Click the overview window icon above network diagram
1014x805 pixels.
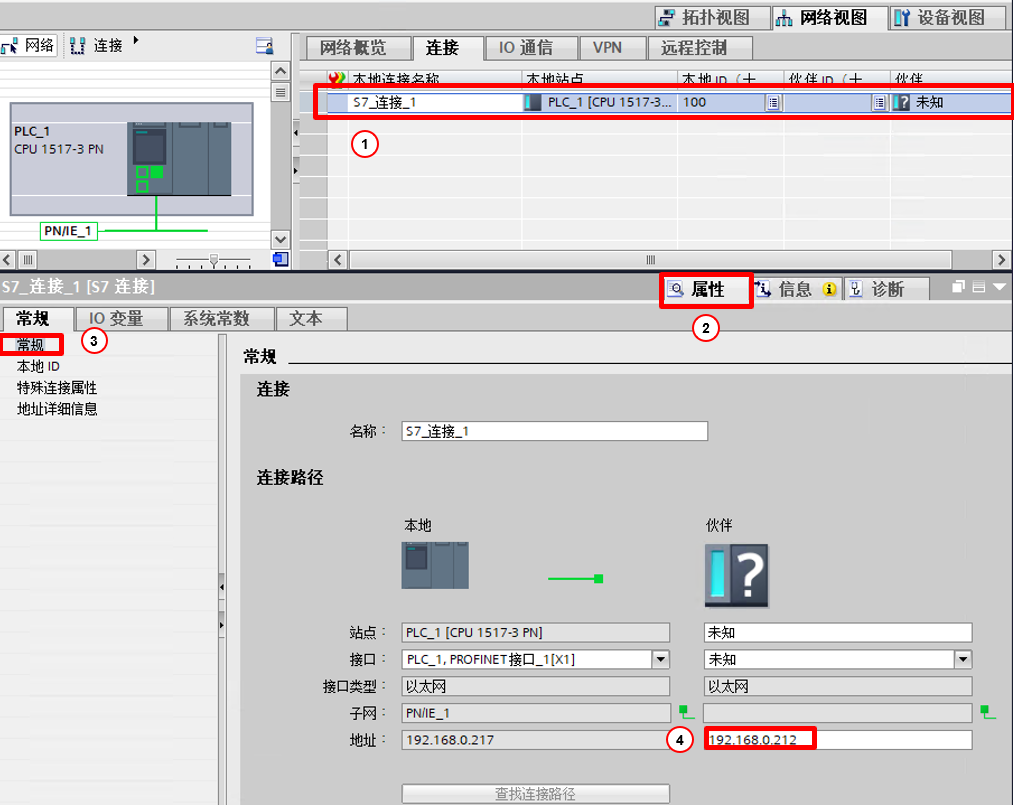click(264, 45)
